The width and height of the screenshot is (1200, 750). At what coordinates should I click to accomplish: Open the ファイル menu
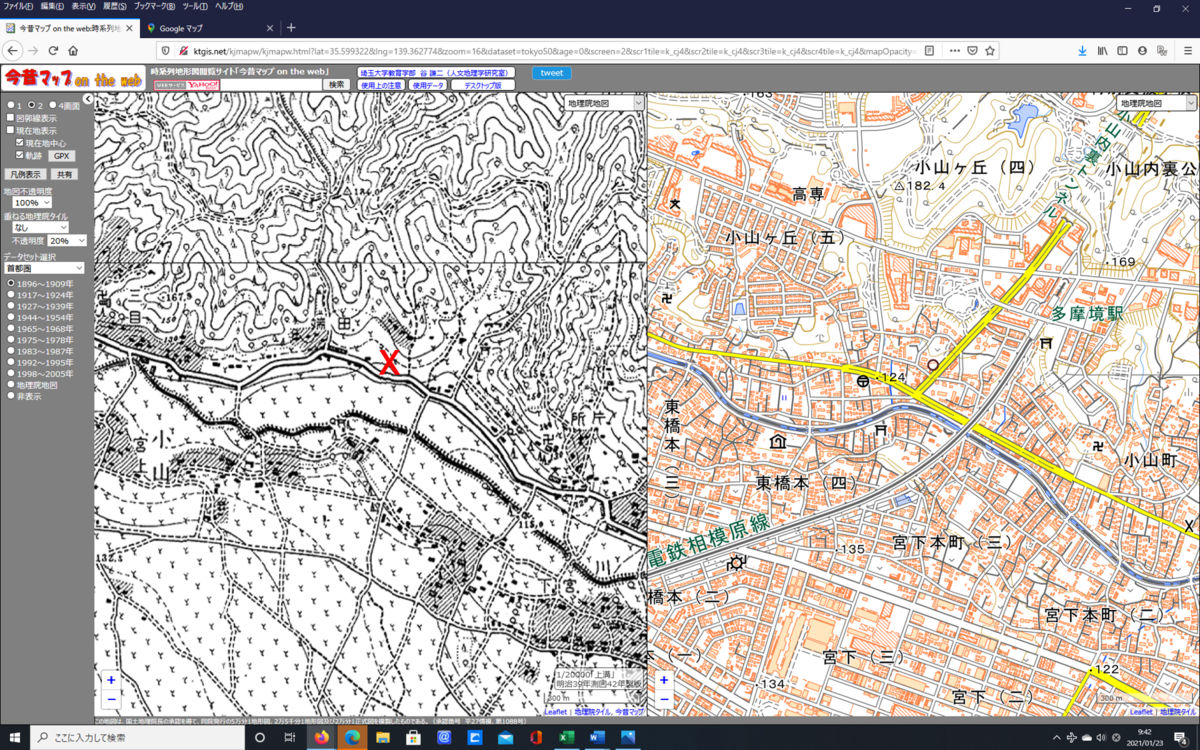[18, 6]
